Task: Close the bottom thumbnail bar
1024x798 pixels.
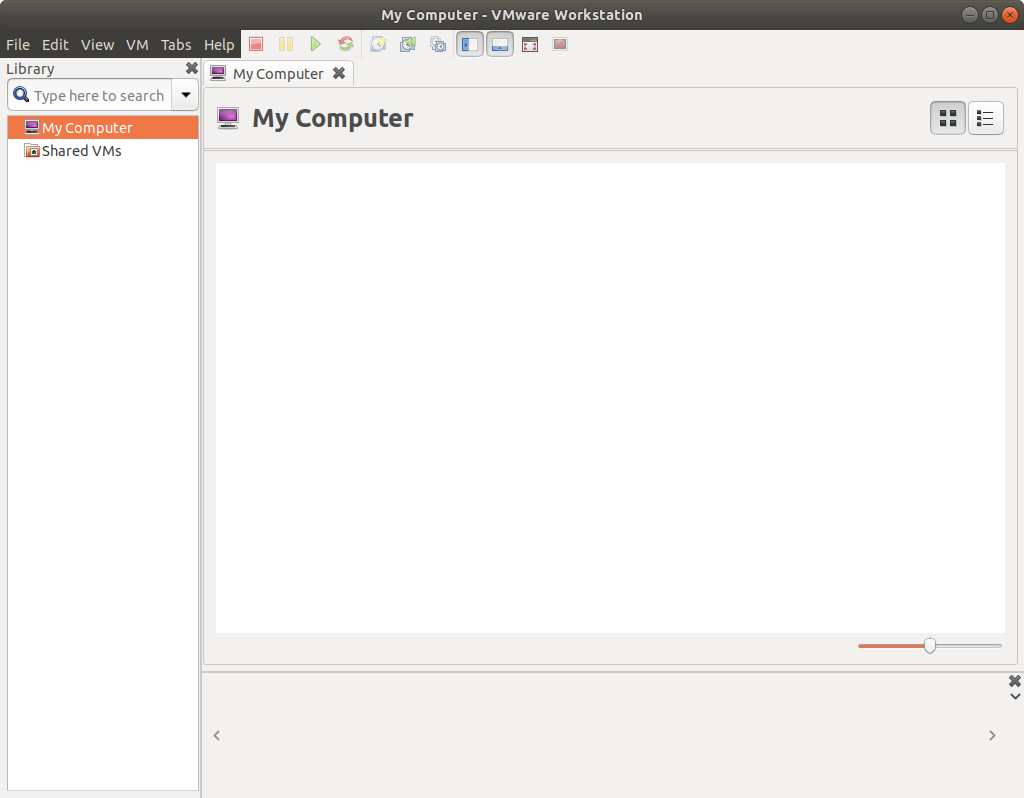Action: 1014,681
